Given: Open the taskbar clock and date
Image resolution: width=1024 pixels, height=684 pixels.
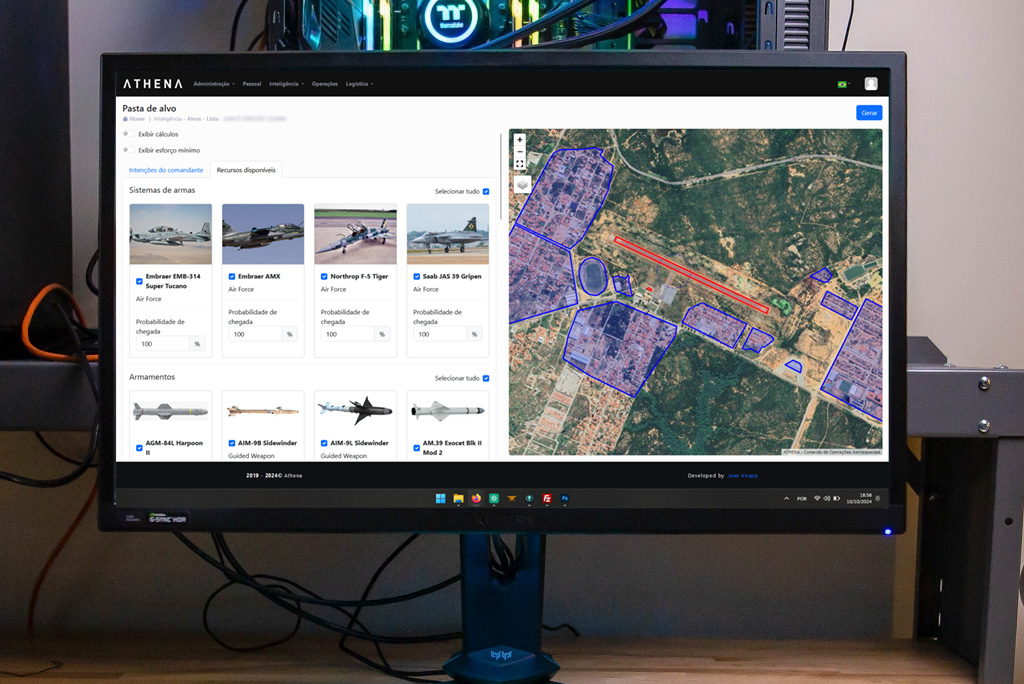Looking at the screenshot, I should (x=859, y=498).
